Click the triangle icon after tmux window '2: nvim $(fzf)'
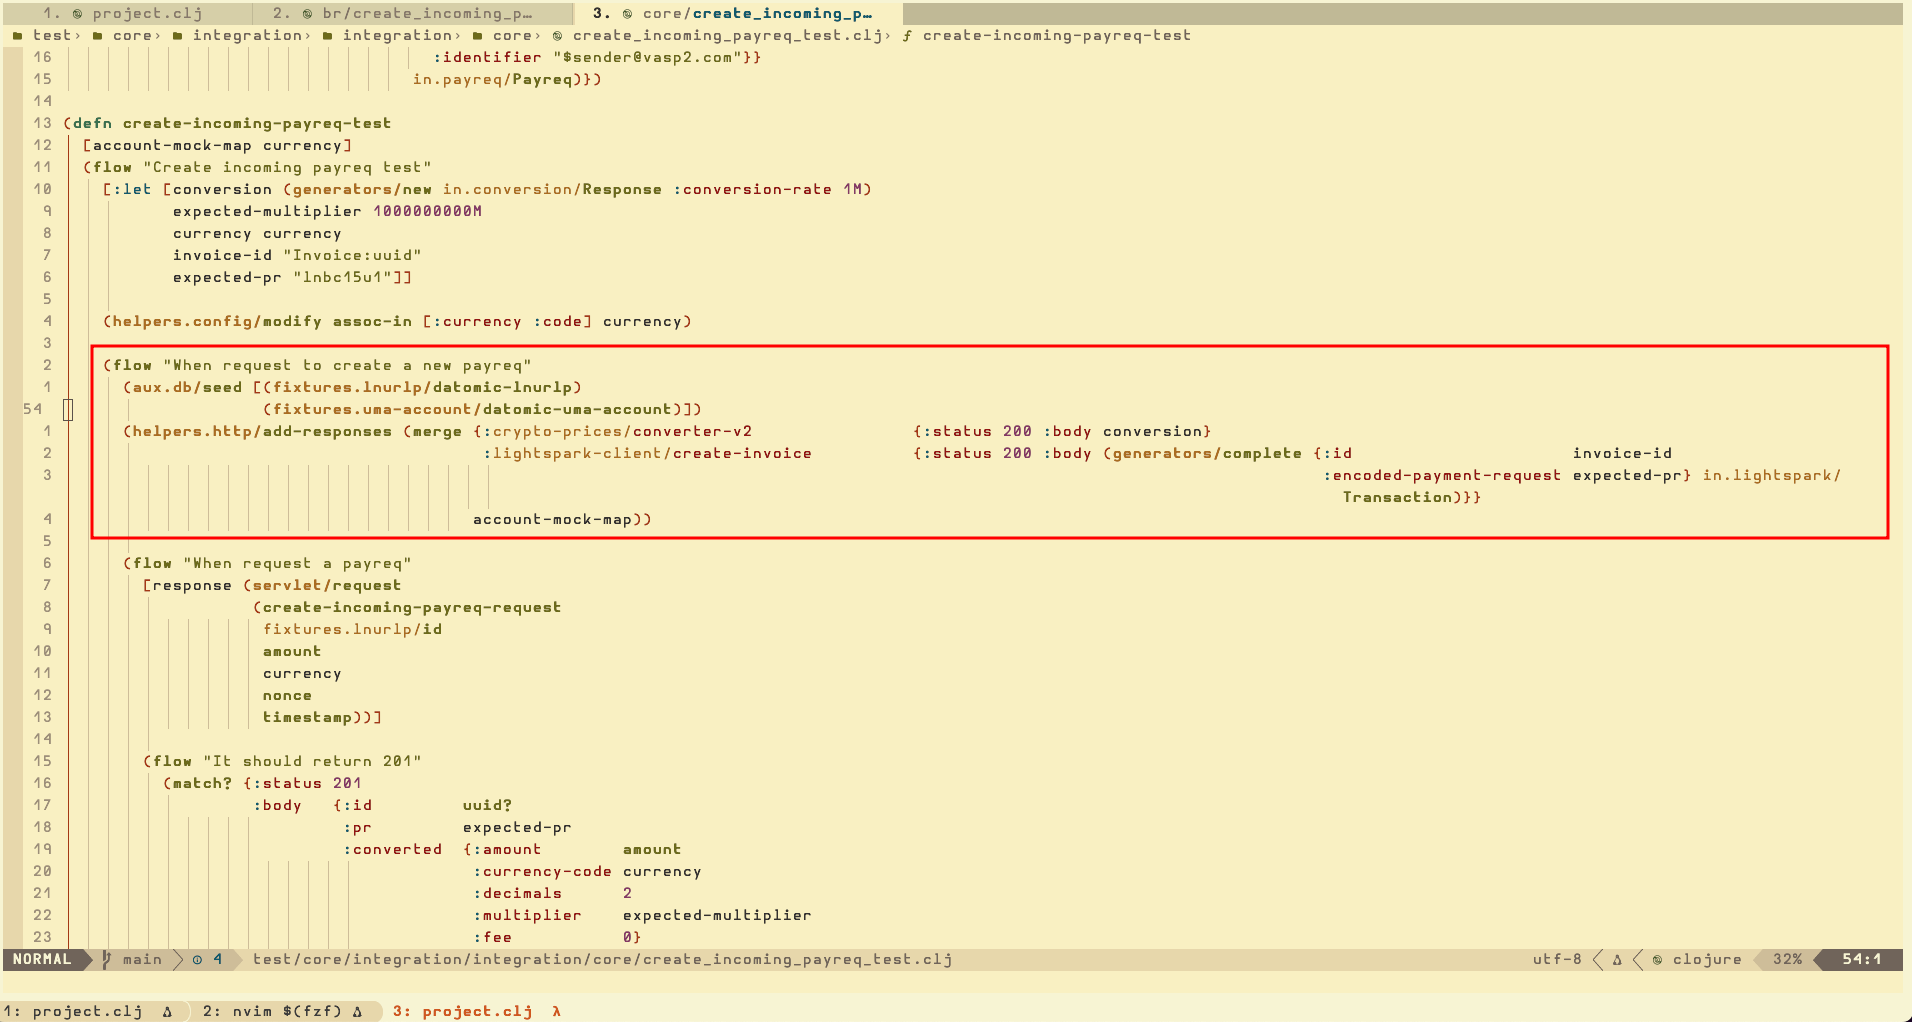1912x1022 pixels. [x=357, y=1012]
